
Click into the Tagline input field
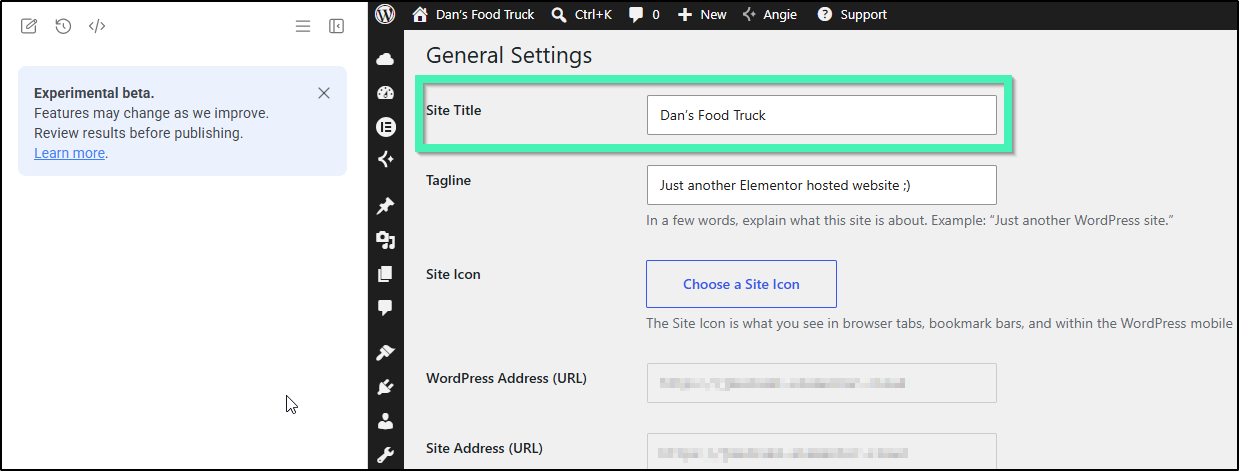click(x=821, y=185)
